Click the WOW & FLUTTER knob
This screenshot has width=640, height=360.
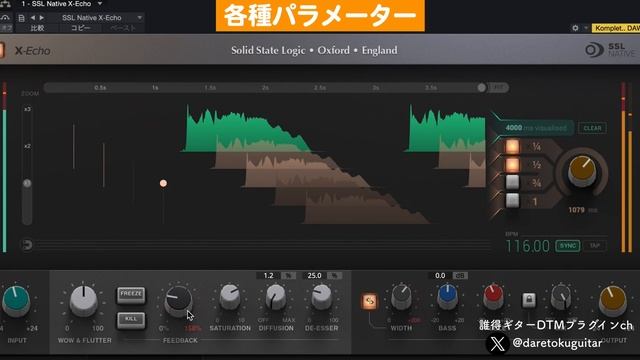(84, 301)
